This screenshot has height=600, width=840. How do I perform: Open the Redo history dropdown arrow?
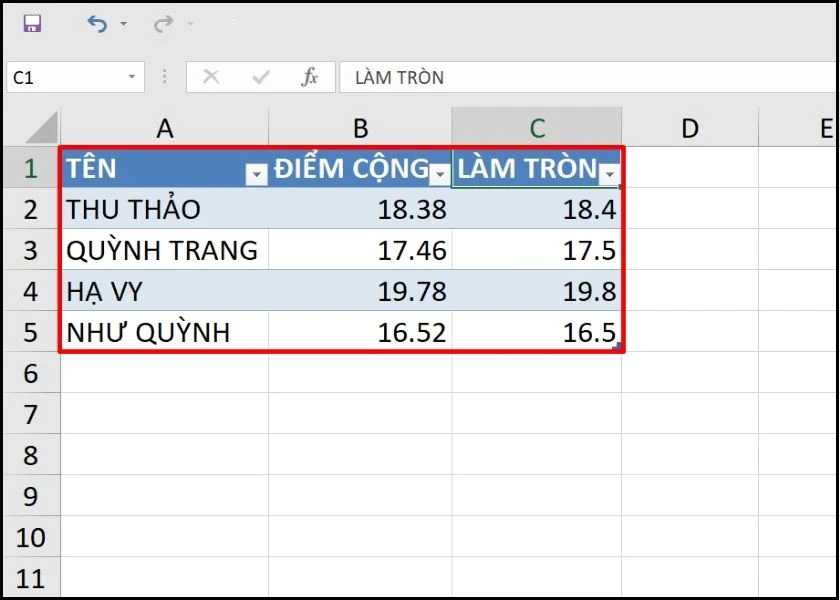click(190, 24)
